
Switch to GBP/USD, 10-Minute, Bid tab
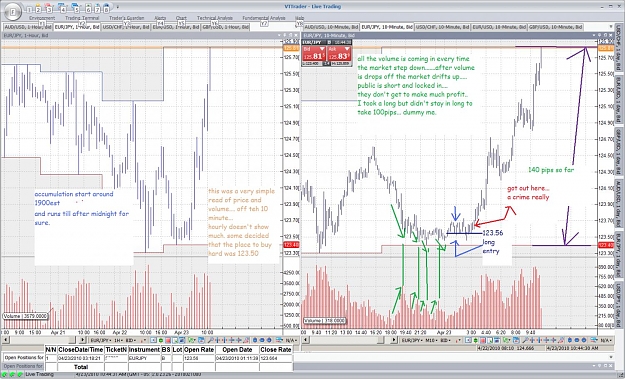(556, 27)
